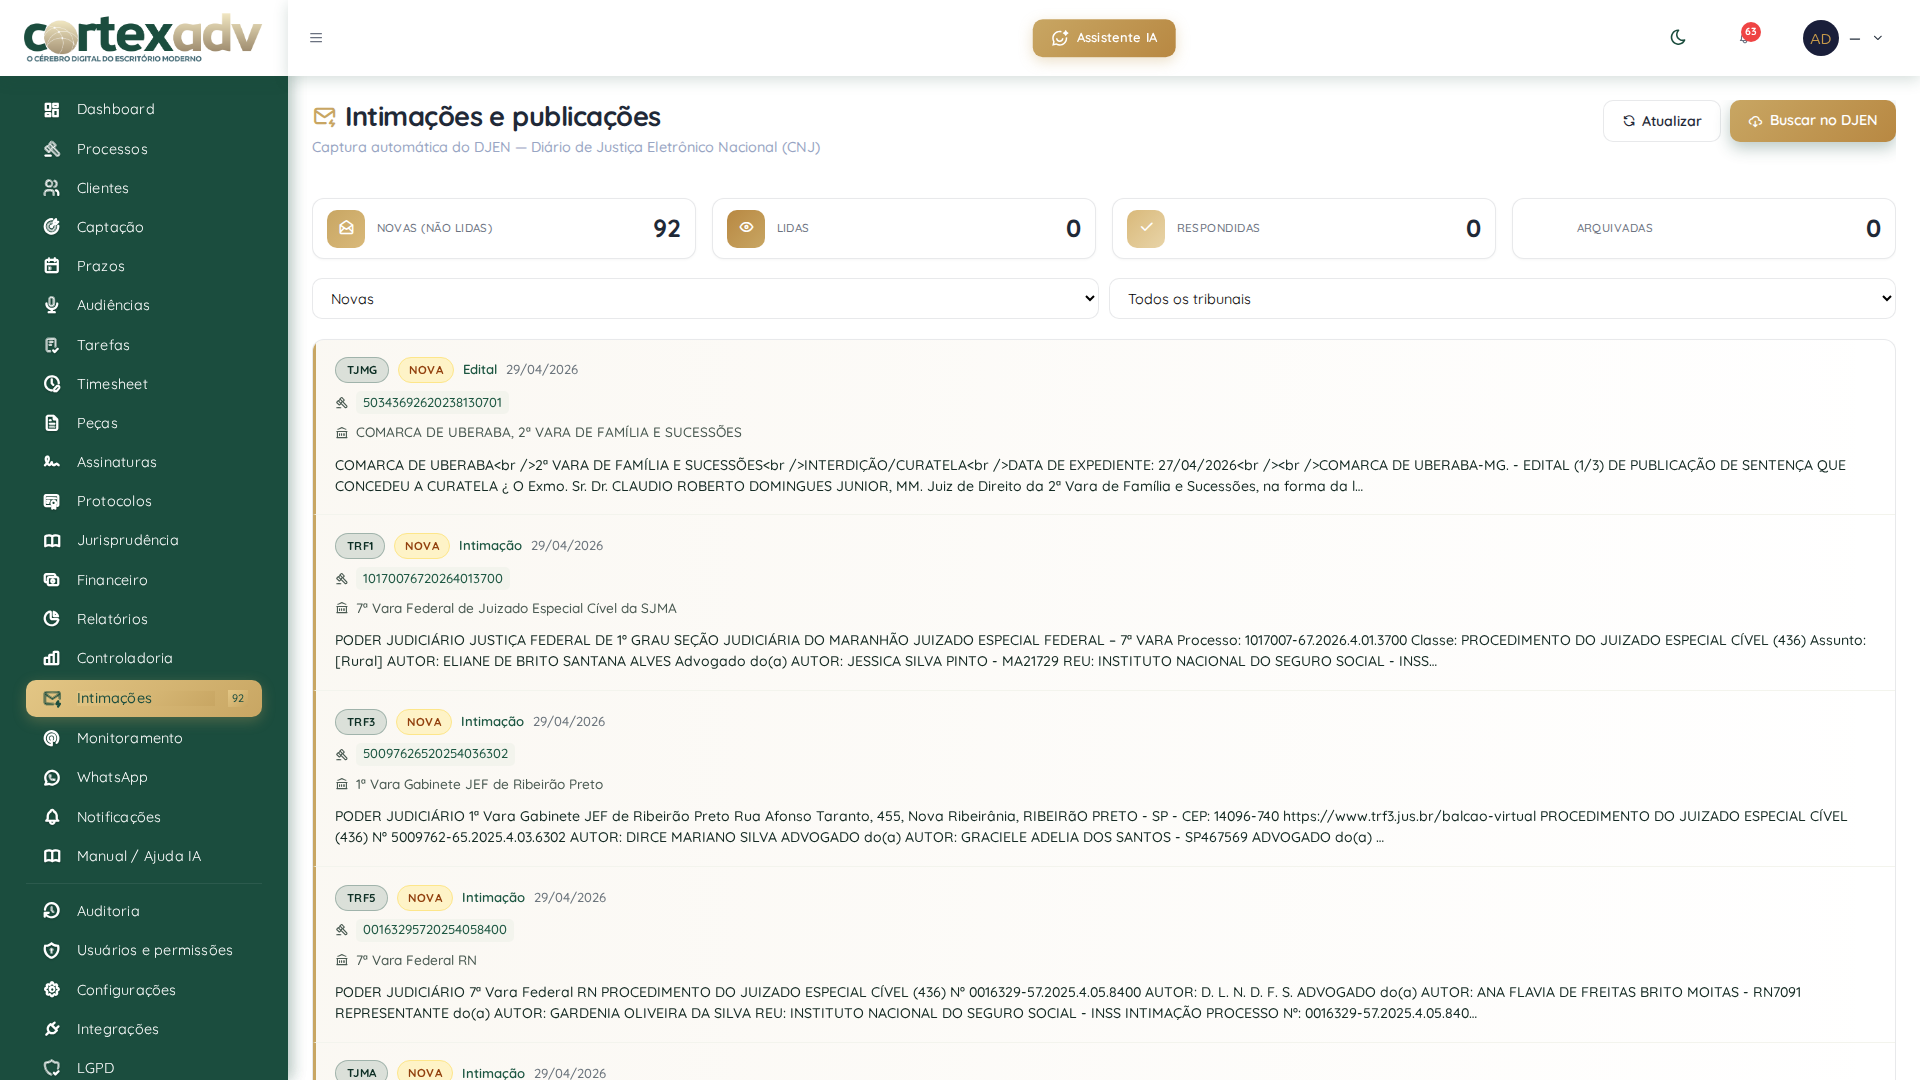Click the Tarefas checklist icon
Viewport: 1920px width, 1080px height.
(52, 345)
